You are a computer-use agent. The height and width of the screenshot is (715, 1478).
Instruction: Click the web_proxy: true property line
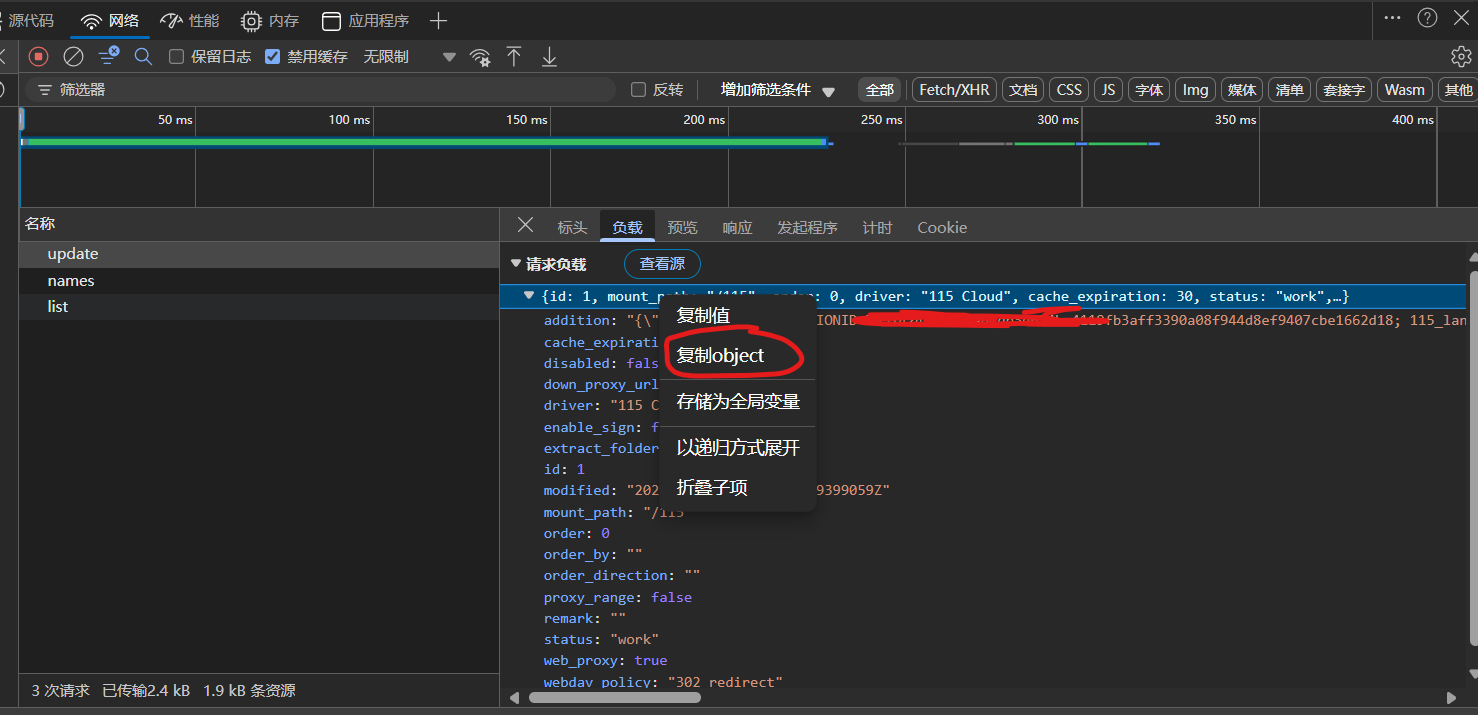(605, 660)
